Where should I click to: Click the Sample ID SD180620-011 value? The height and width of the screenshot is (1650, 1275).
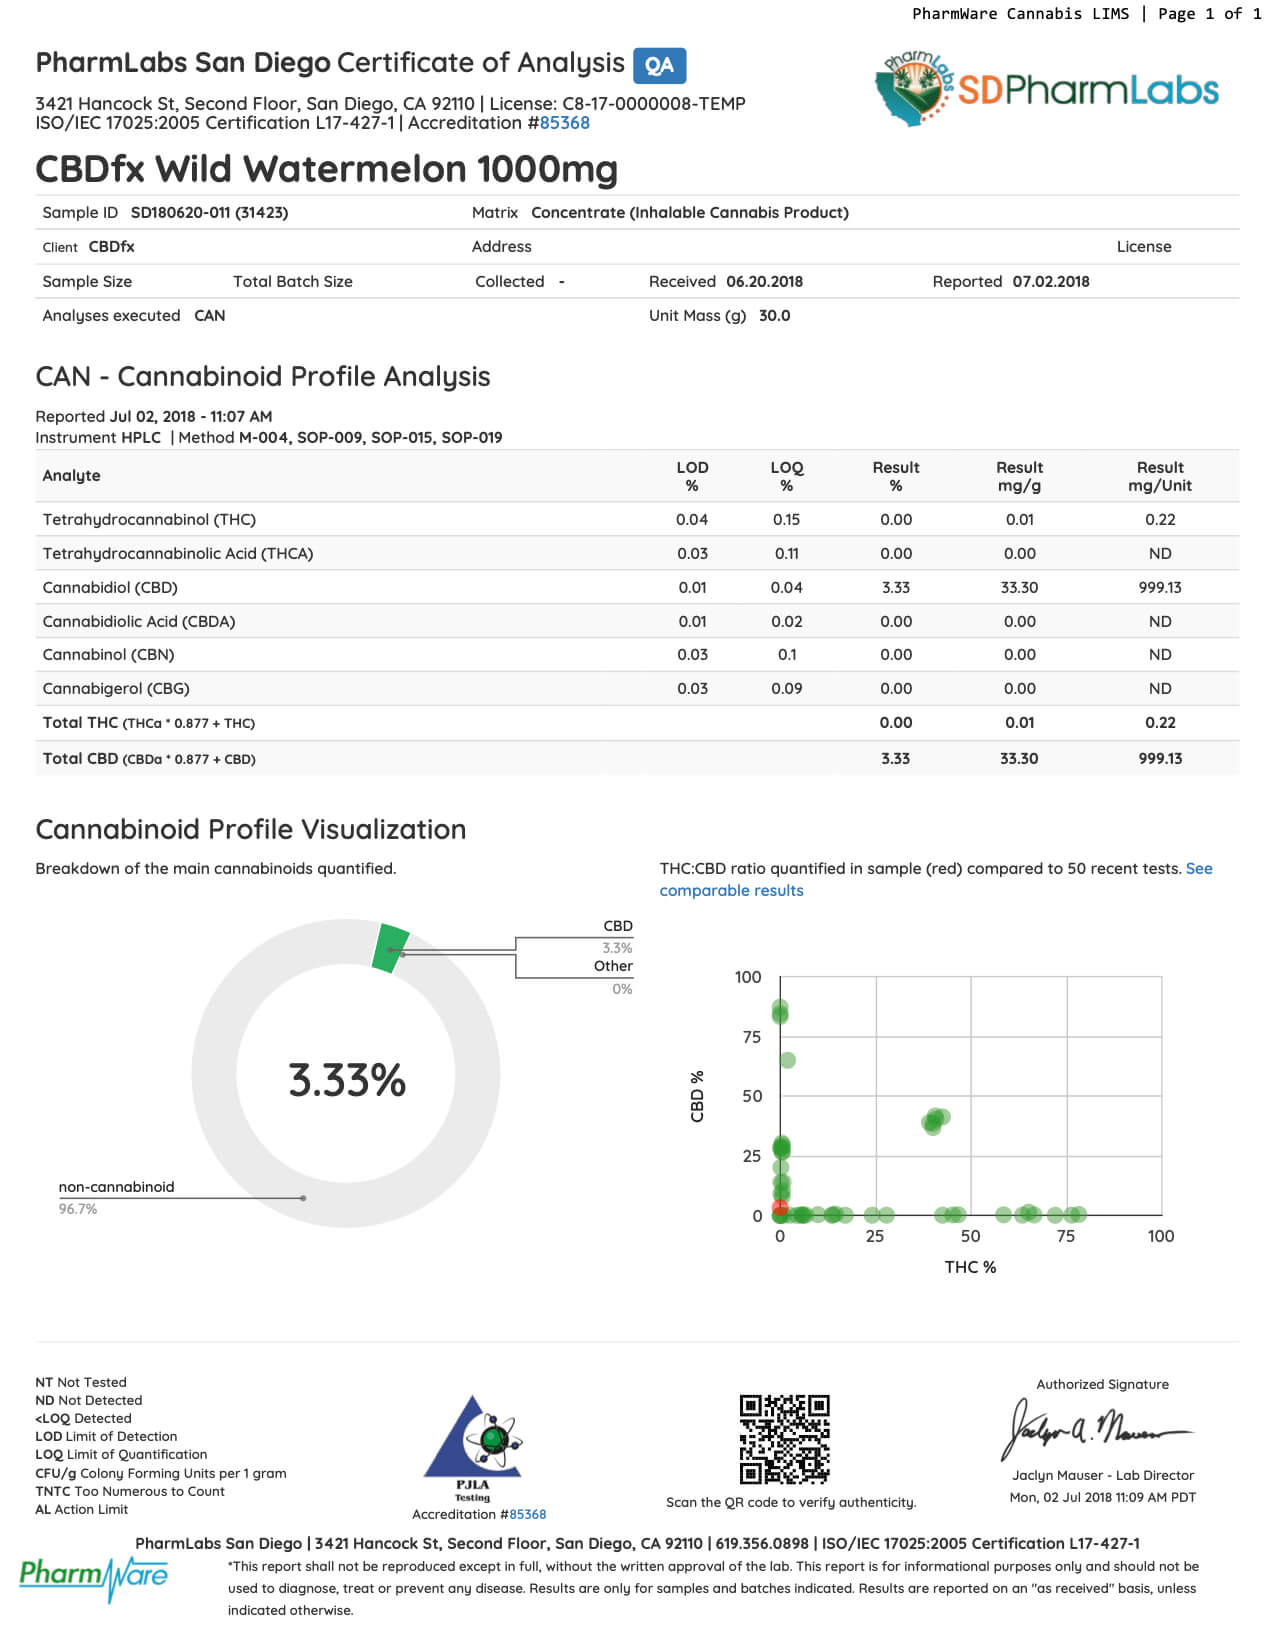pyautogui.click(x=209, y=212)
